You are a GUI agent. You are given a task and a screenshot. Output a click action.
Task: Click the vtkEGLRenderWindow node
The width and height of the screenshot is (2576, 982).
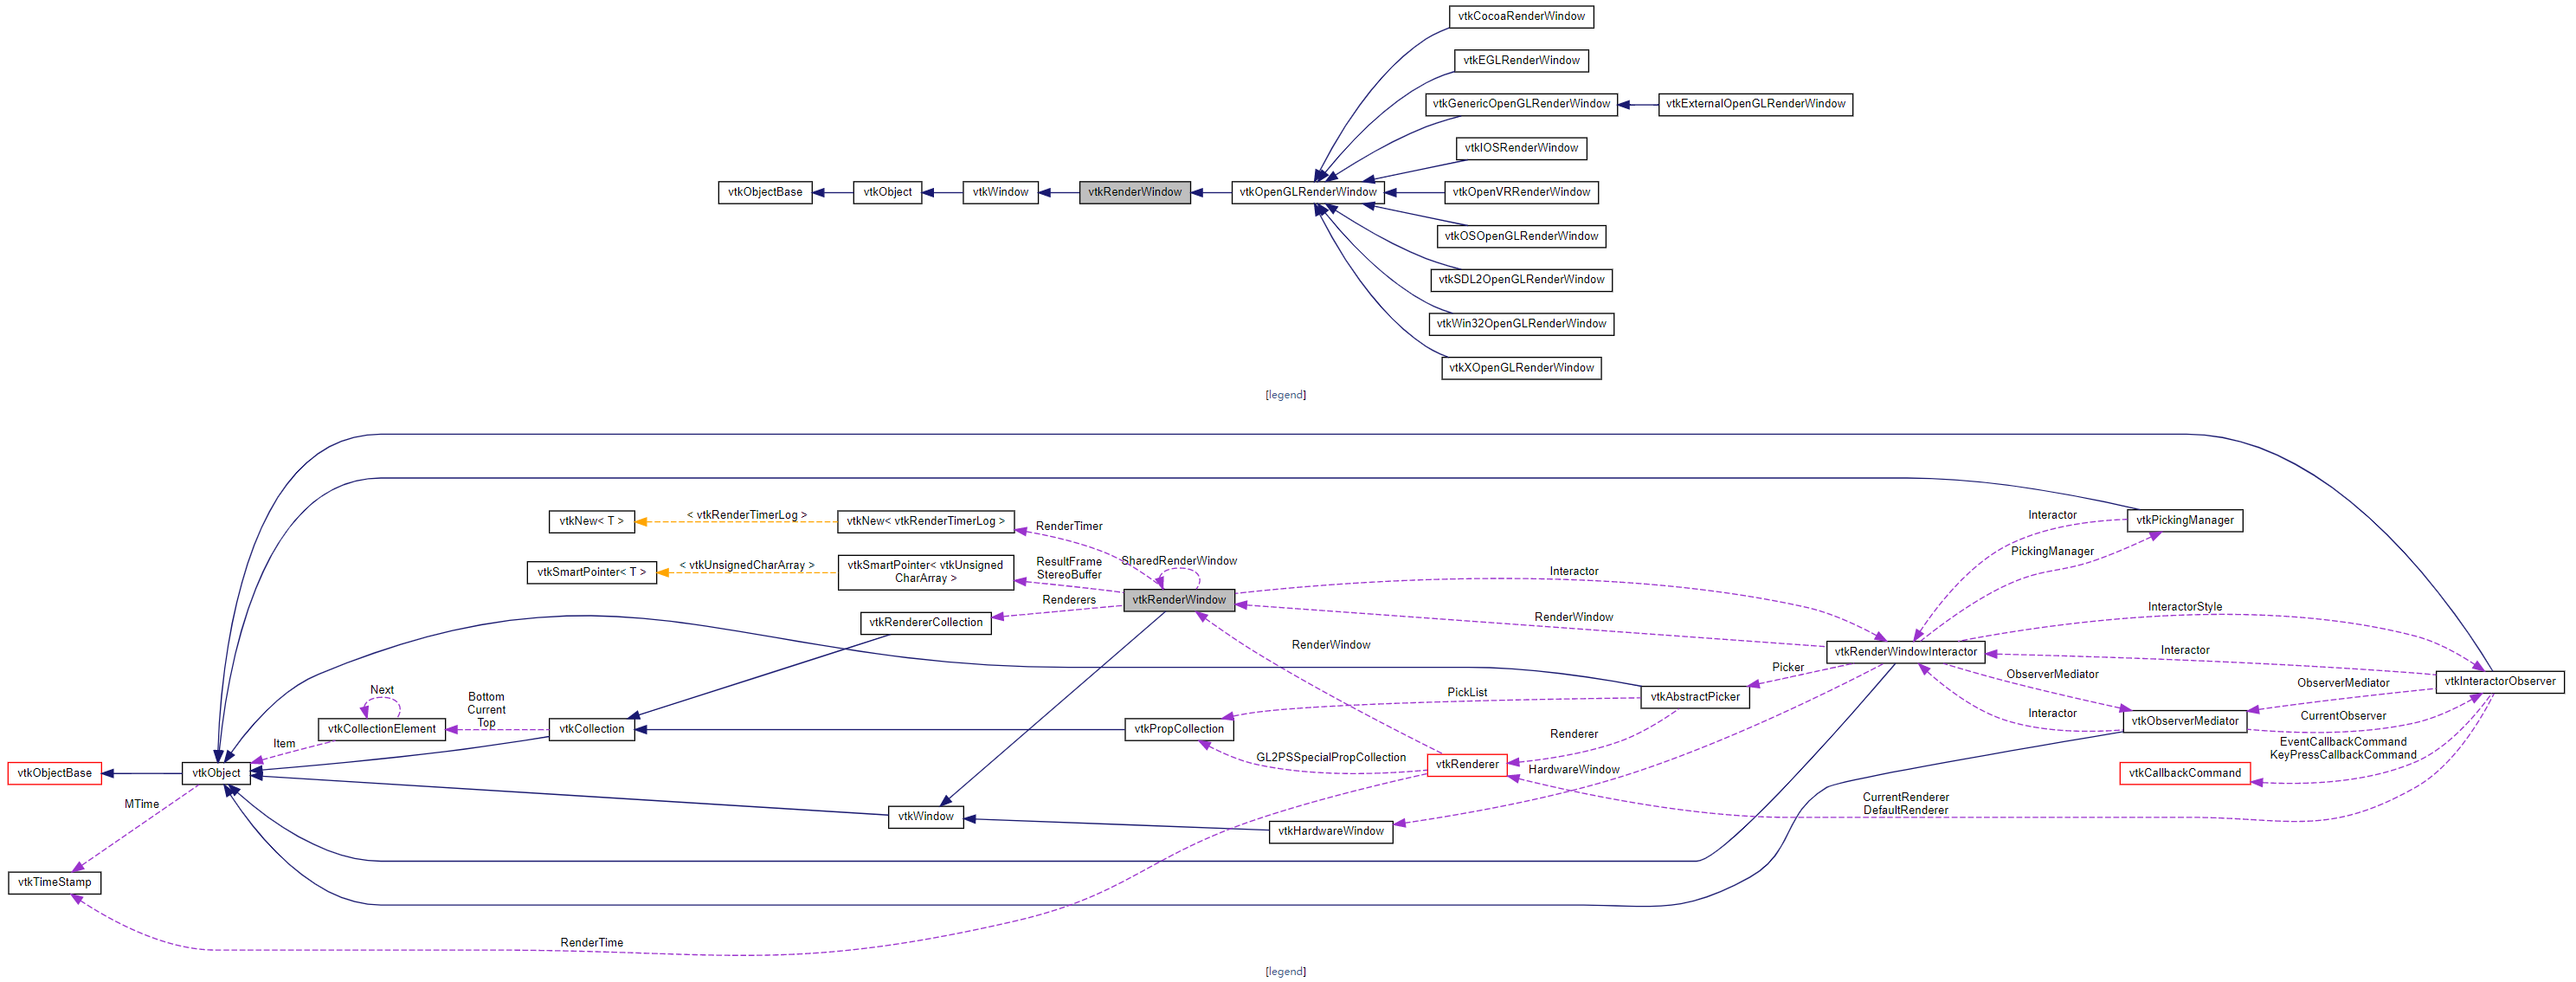point(1520,60)
